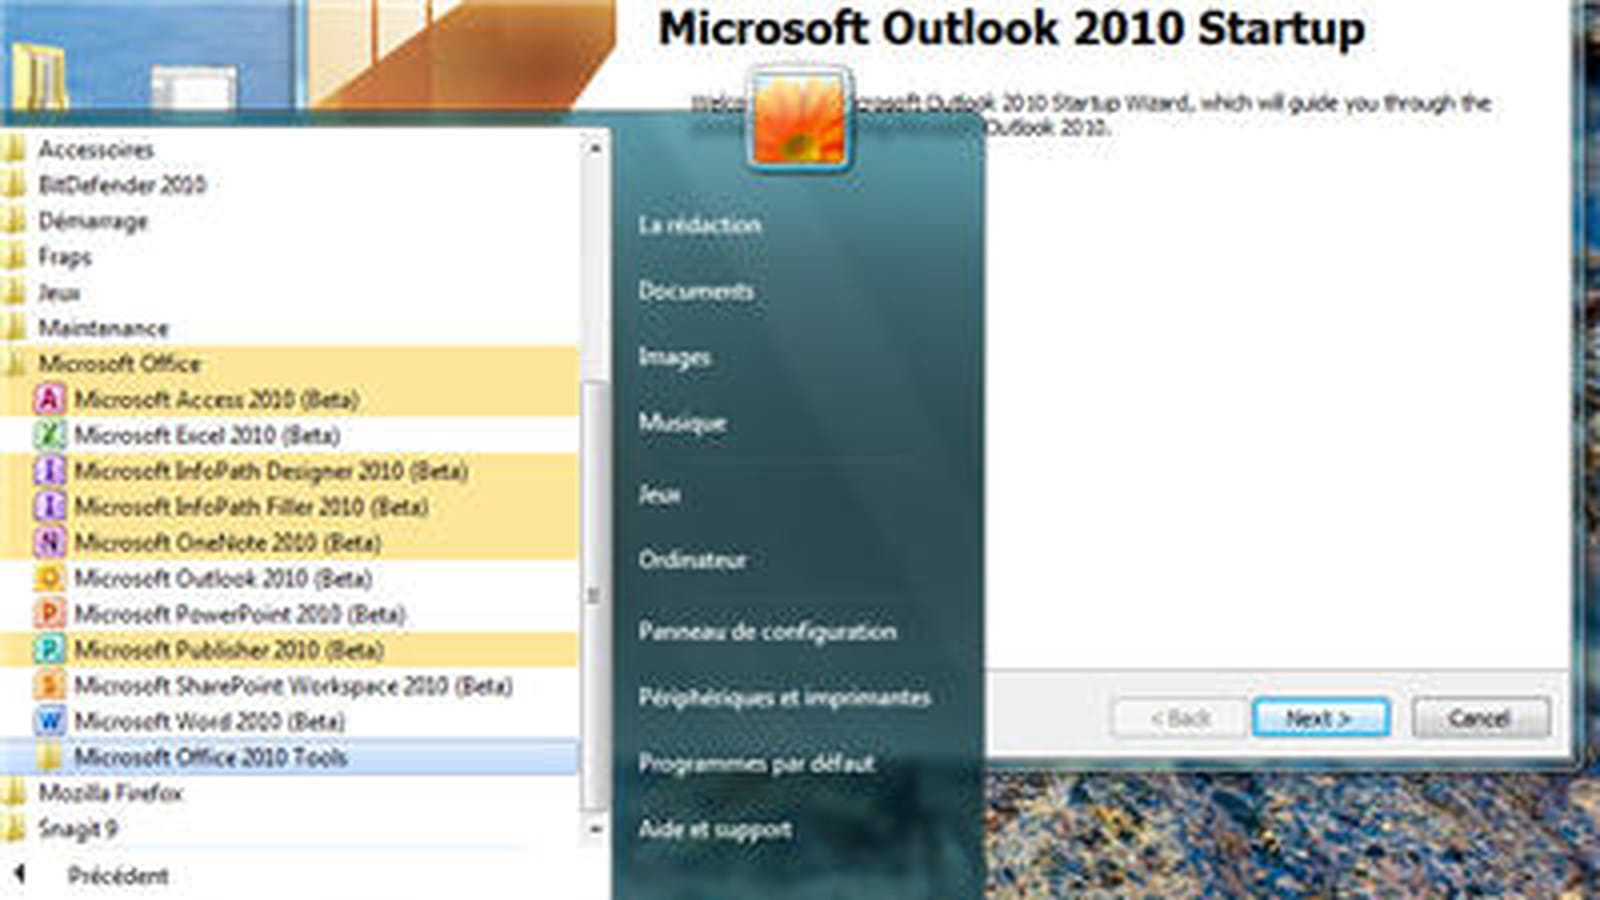Image resolution: width=1600 pixels, height=900 pixels.
Task: Open Documents from Start menu
Action: (x=696, y=291)
